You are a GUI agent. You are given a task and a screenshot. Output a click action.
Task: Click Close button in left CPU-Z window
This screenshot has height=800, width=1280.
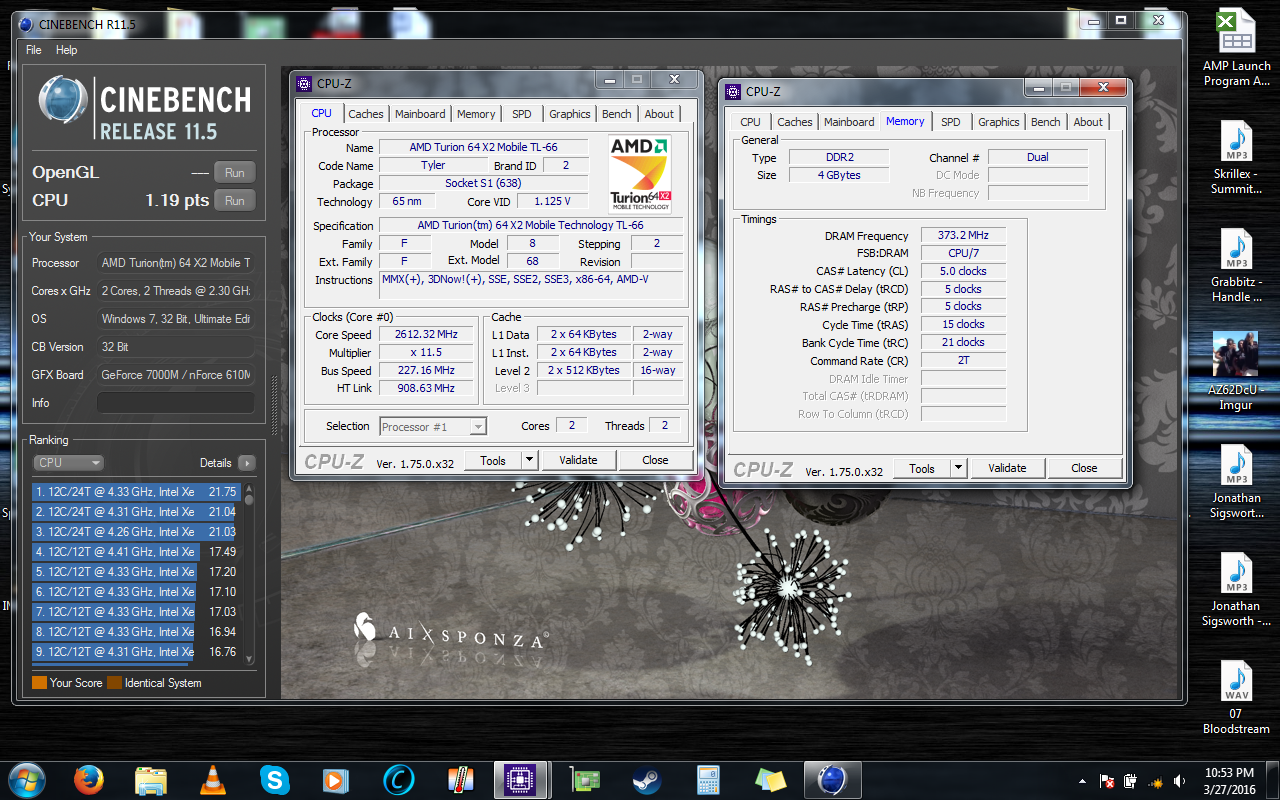[656, 461]
